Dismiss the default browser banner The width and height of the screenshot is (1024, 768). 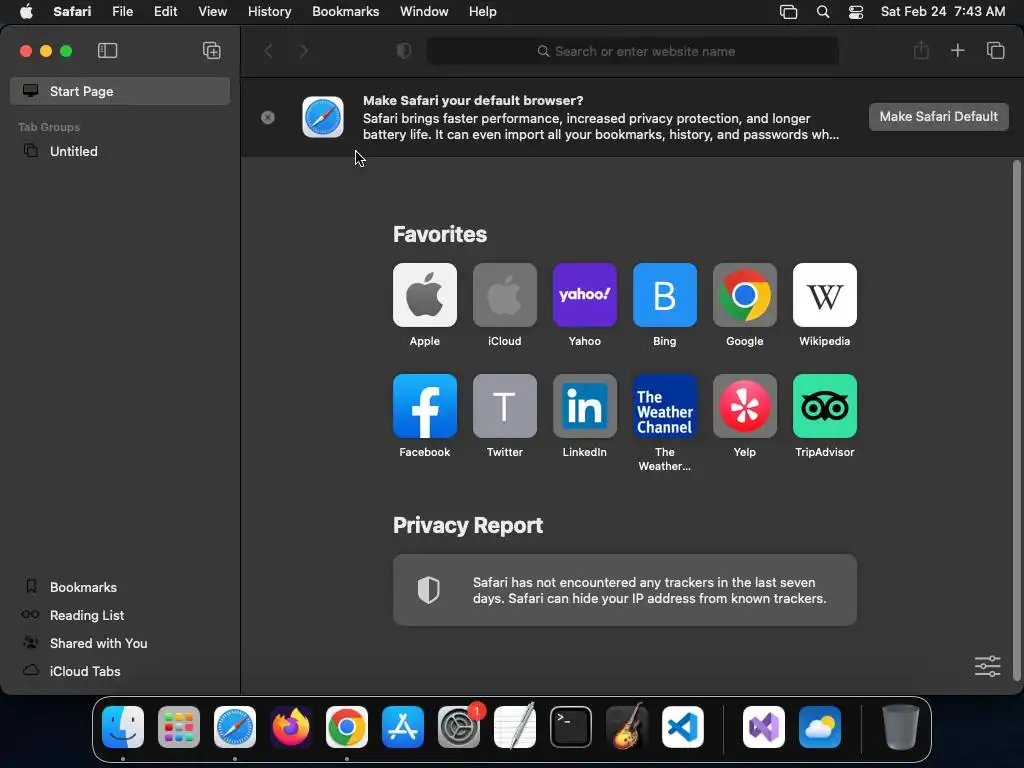(x=268, y=118)
